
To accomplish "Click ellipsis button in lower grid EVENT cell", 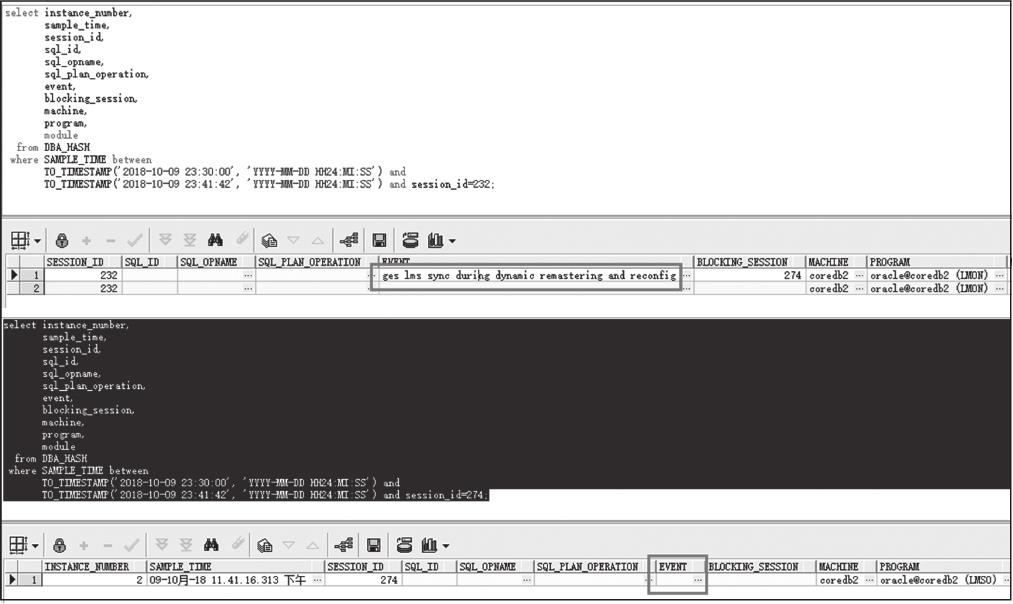I will [x=698, y=581].
